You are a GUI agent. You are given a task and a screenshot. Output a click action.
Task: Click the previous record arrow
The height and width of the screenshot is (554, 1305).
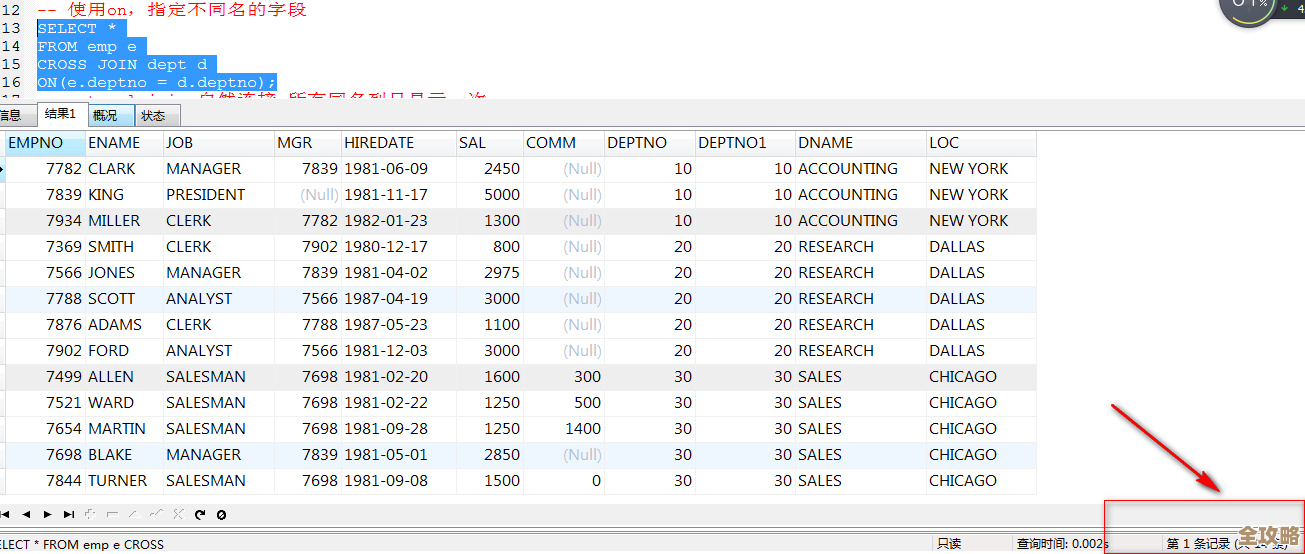26,514
